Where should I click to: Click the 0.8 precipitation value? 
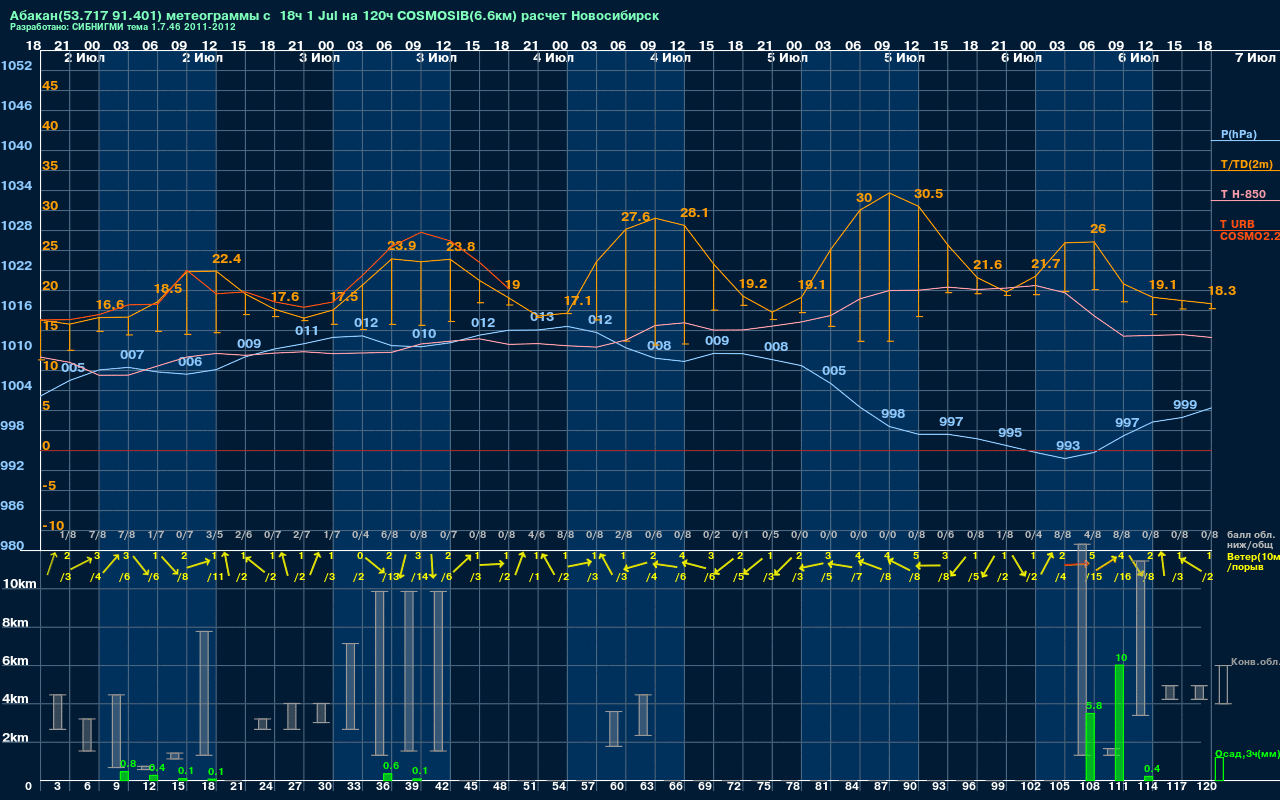click(x=128, y=763)
